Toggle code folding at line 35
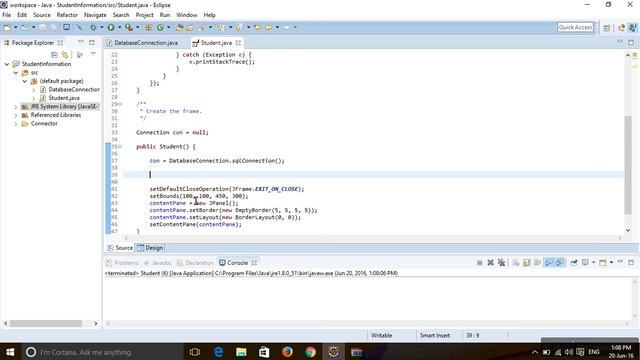 click(120, 146)
